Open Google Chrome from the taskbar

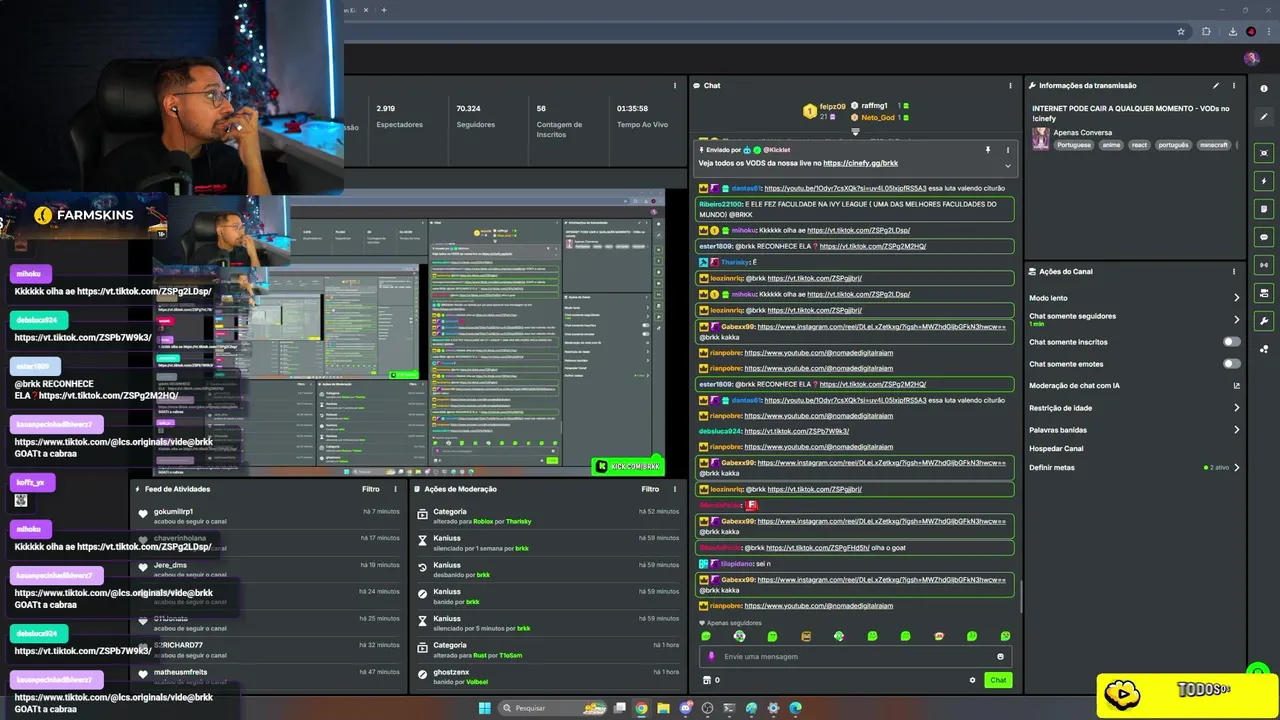point(642,708)
